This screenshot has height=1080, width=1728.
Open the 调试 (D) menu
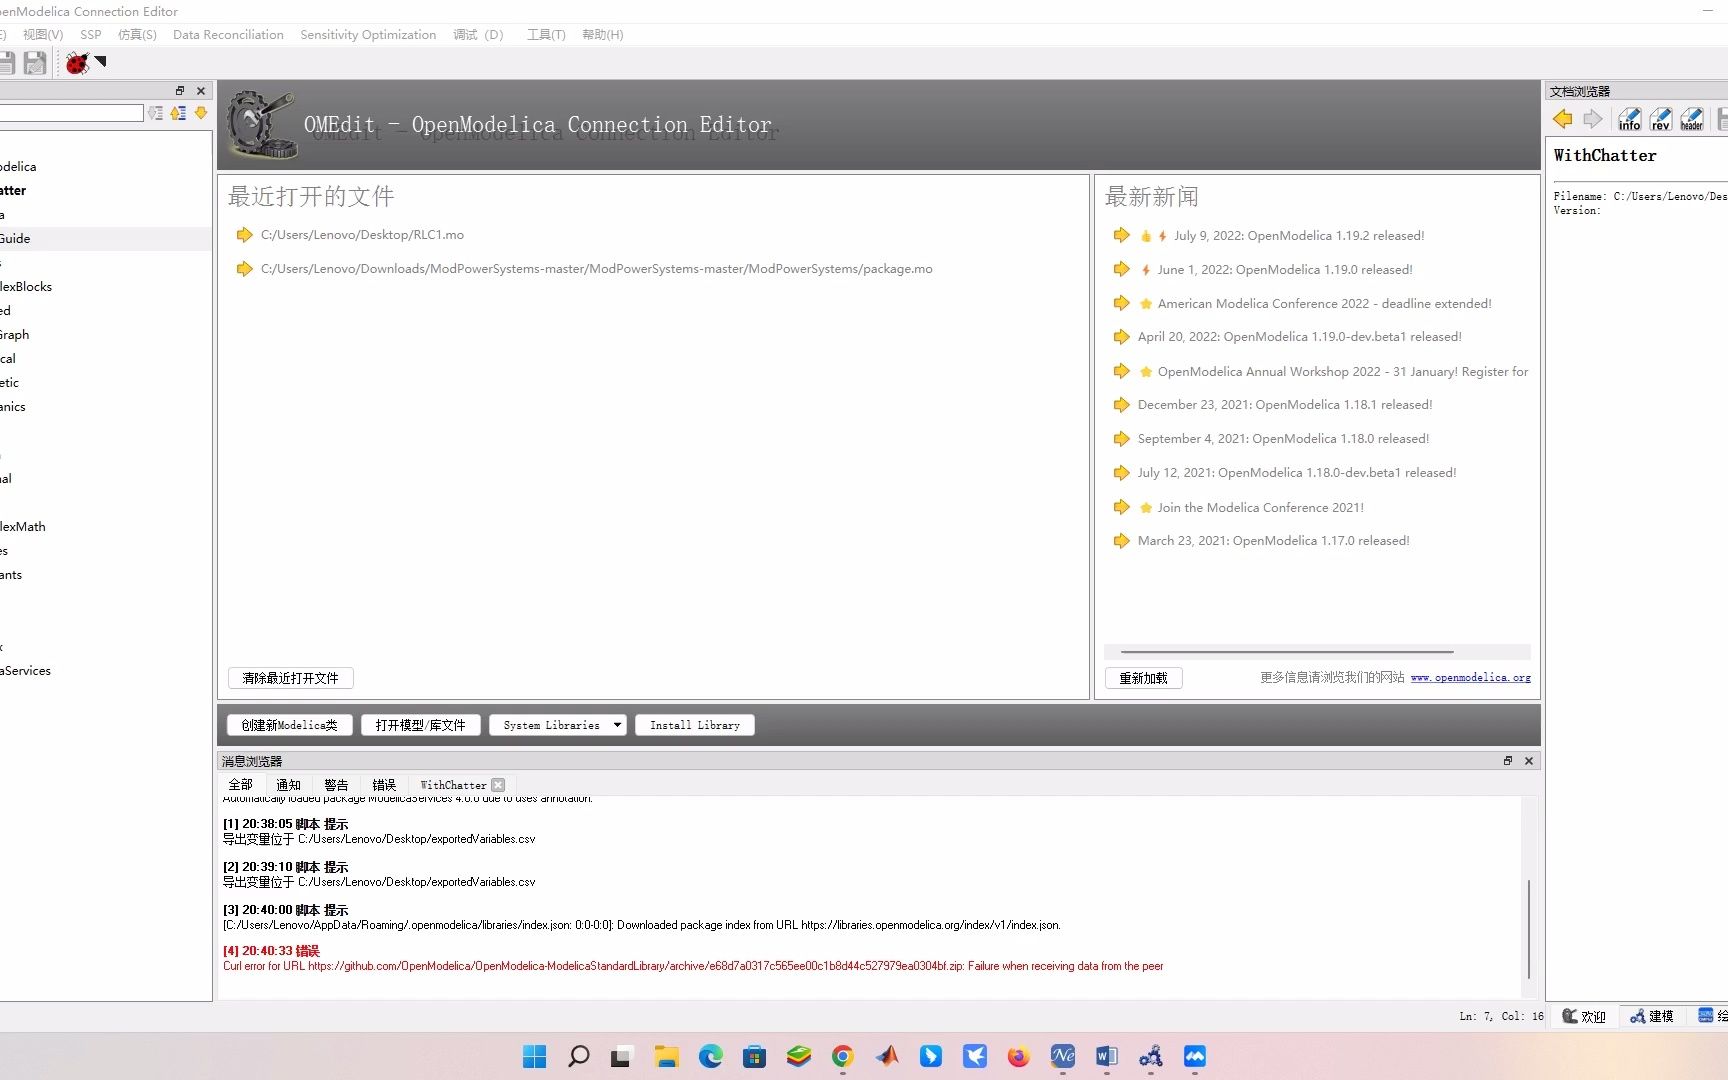[x=478, y=34]
